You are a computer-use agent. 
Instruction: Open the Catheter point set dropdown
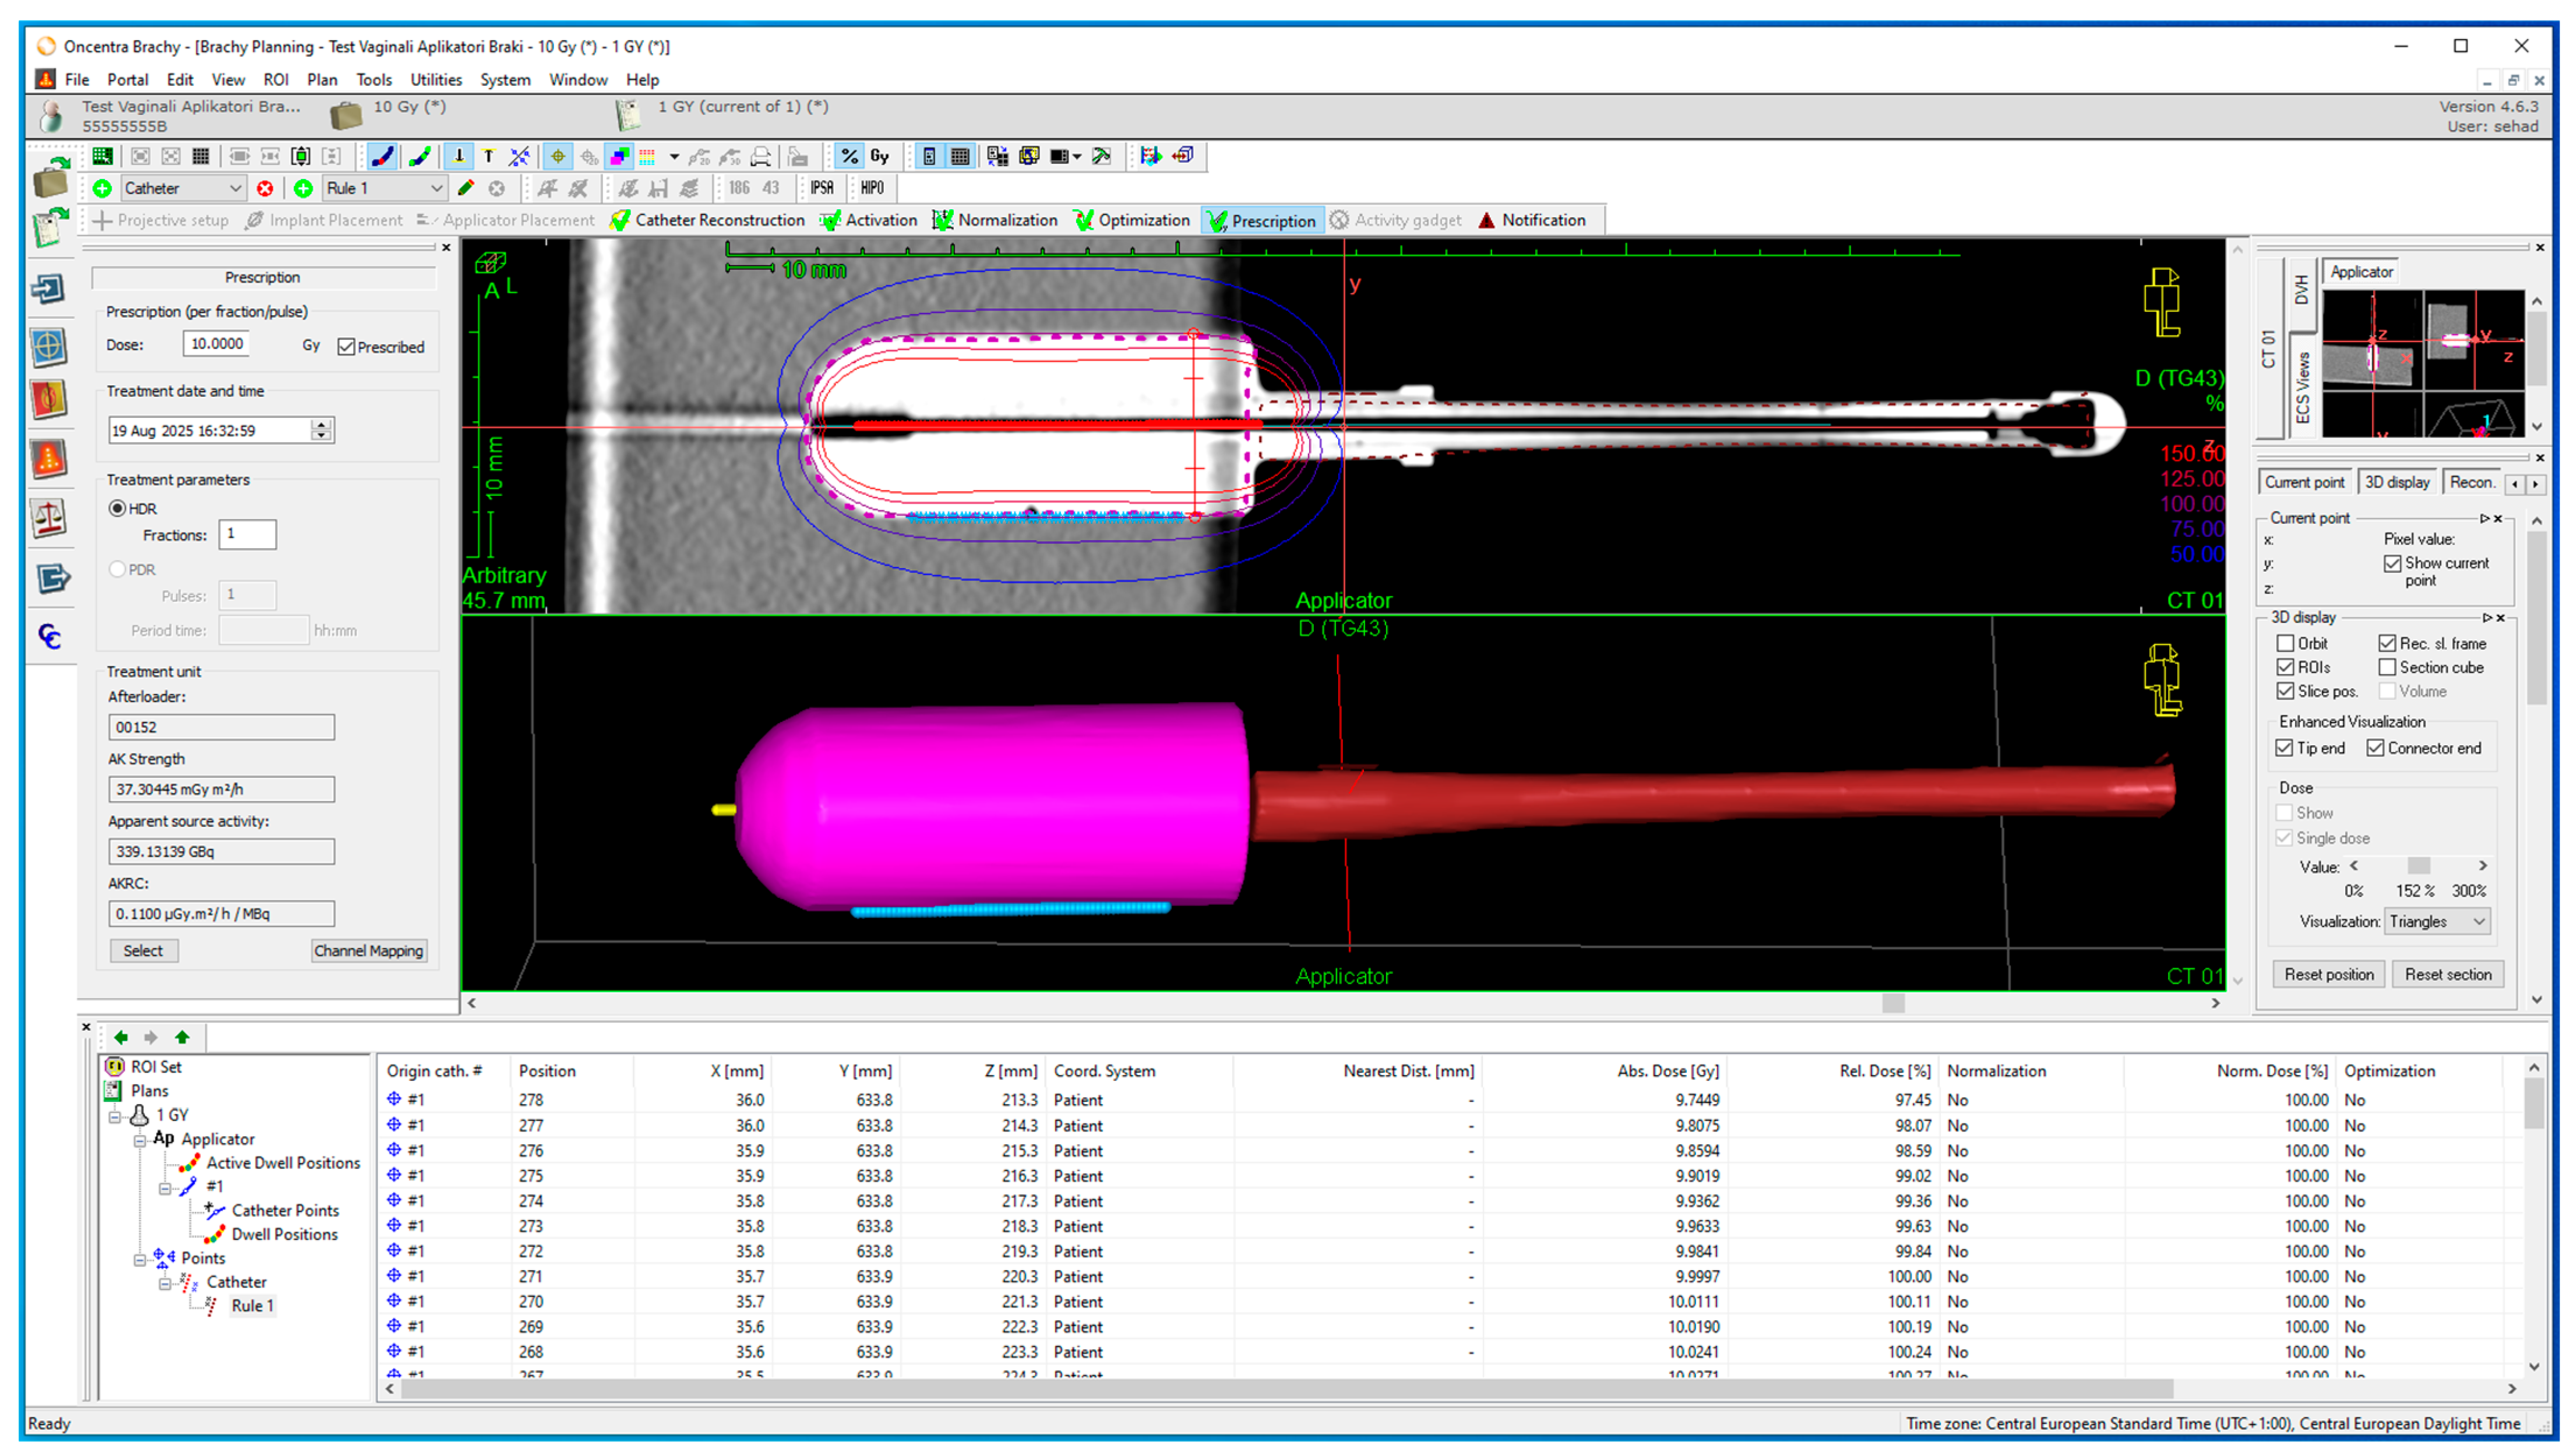[x=235, y=188]
